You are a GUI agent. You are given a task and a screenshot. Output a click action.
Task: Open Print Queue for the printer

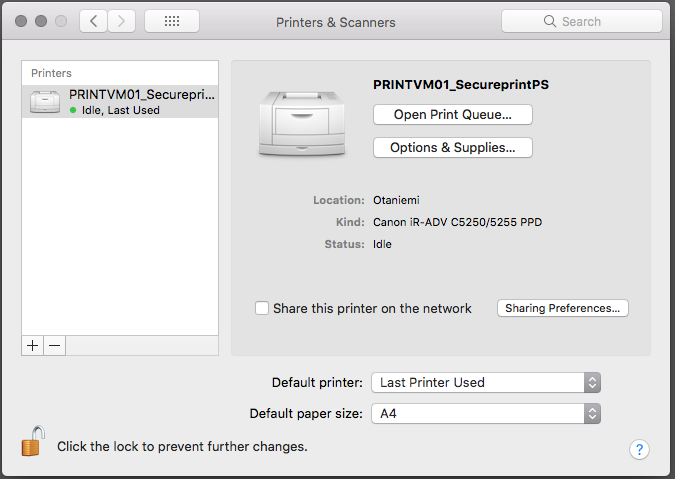tap(452, 115)
